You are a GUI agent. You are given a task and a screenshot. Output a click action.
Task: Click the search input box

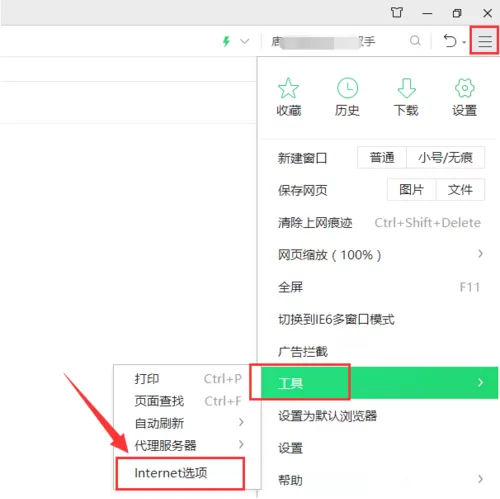coord(335,41)
